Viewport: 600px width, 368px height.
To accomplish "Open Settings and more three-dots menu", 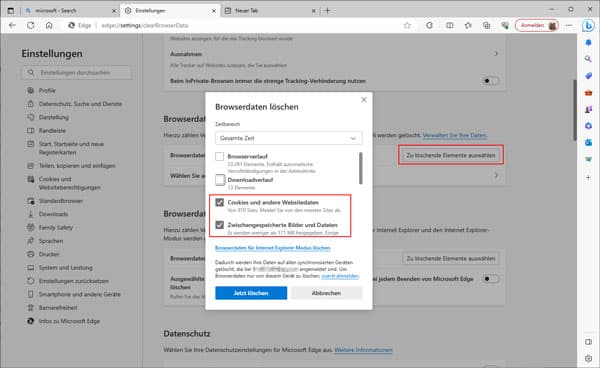I will 569,25.
